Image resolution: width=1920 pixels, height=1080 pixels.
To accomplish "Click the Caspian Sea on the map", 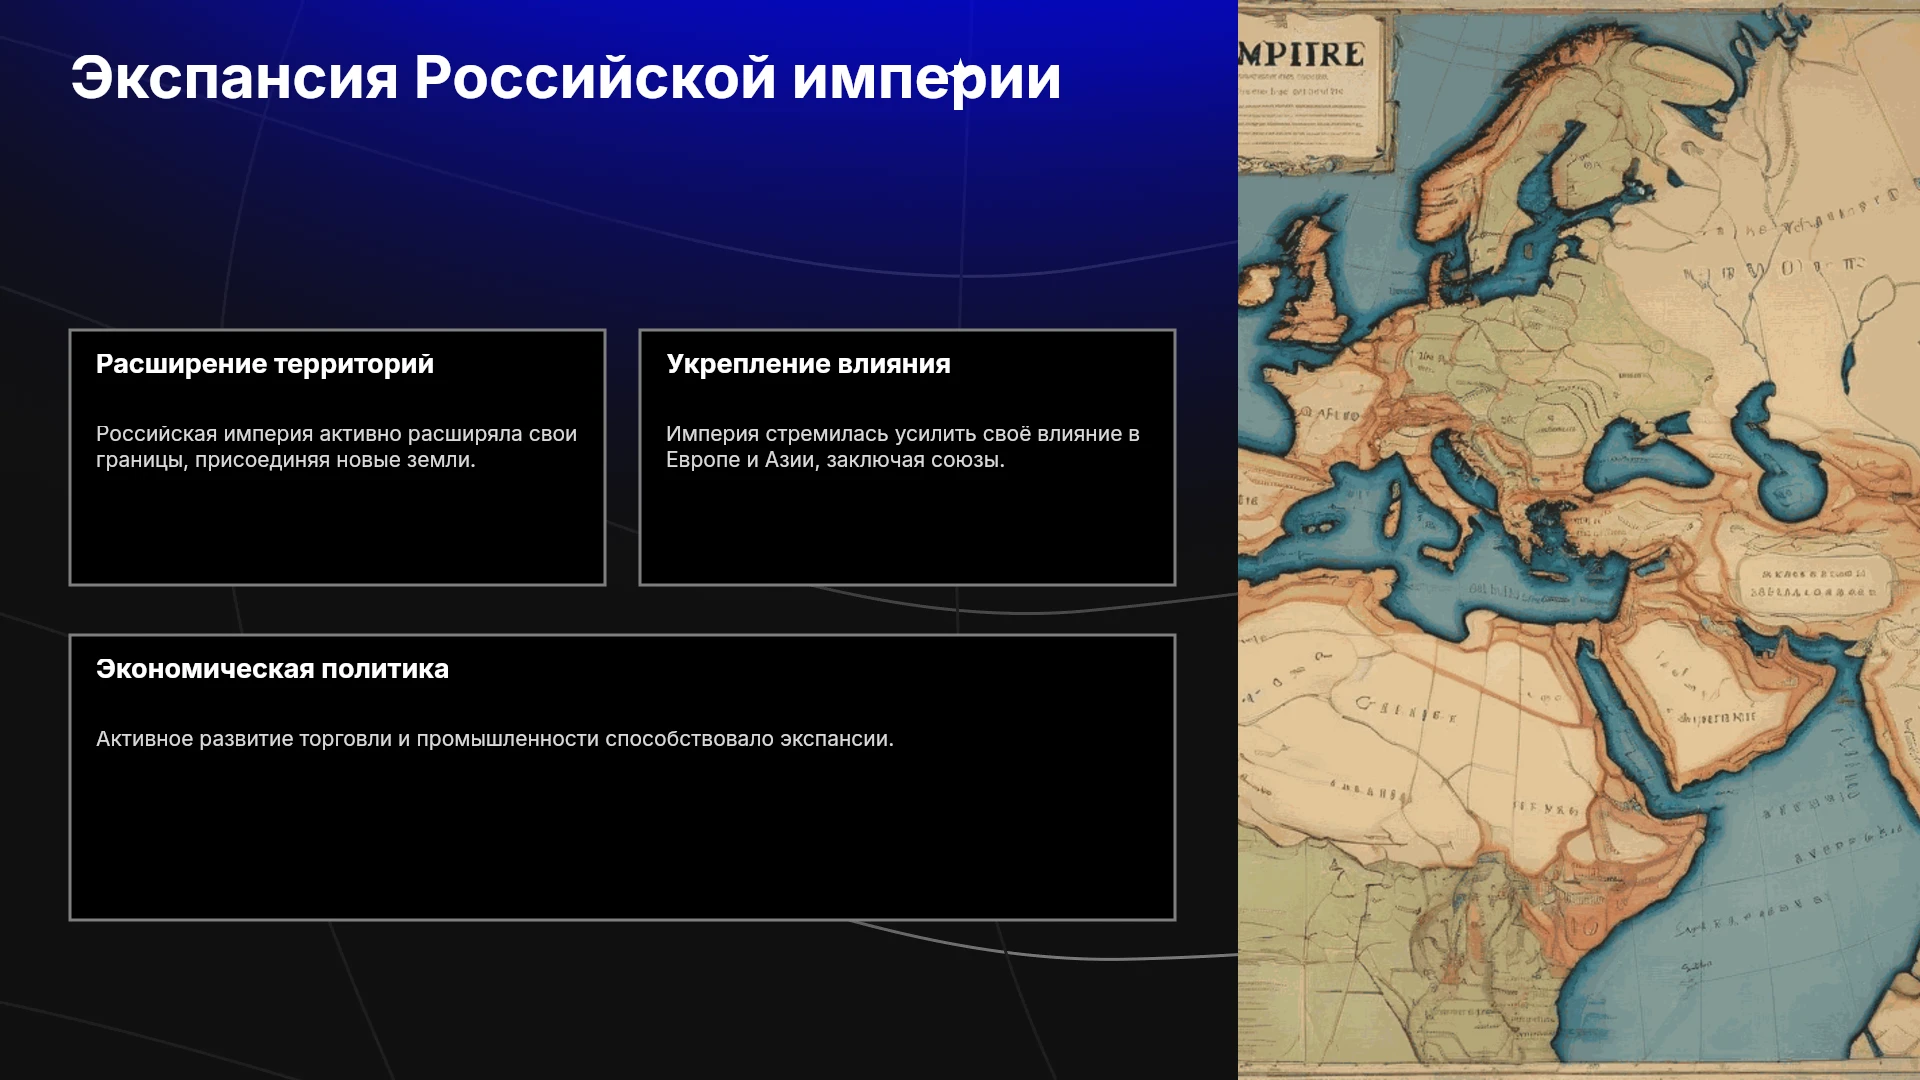I will click(1780, 460).
